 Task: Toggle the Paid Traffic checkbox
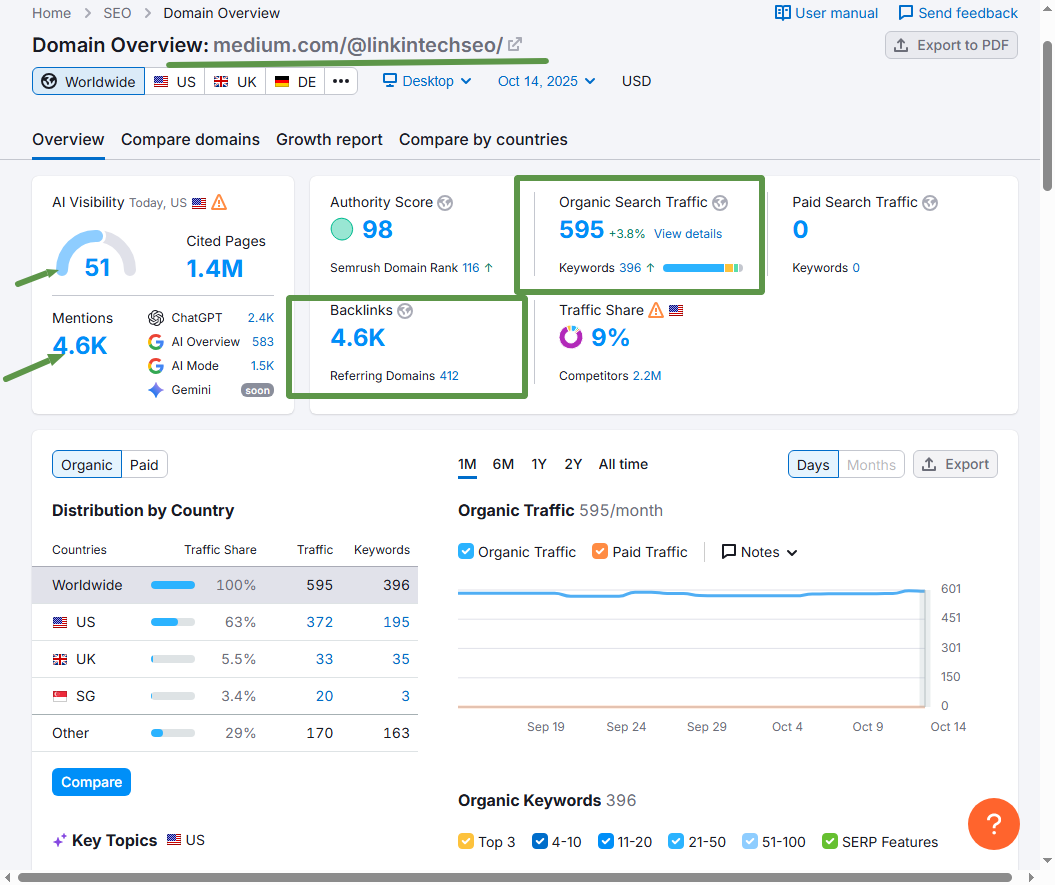coord(600,552)
